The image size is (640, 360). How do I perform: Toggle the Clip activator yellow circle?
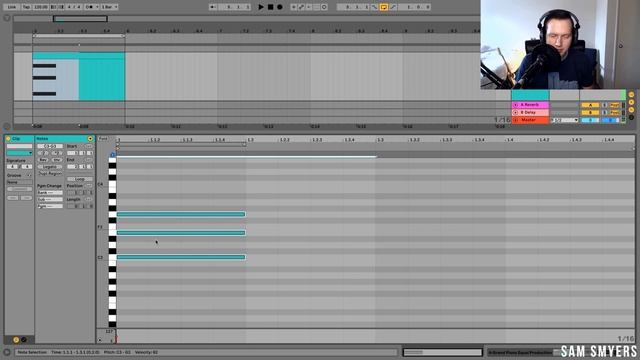coord(8,139)
